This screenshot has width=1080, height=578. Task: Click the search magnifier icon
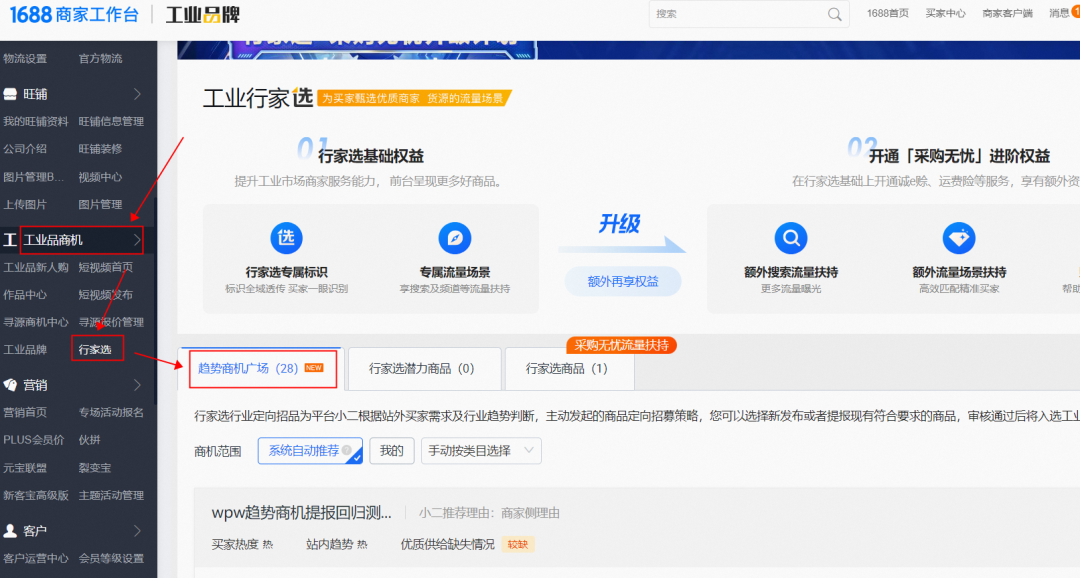(834, 14)
